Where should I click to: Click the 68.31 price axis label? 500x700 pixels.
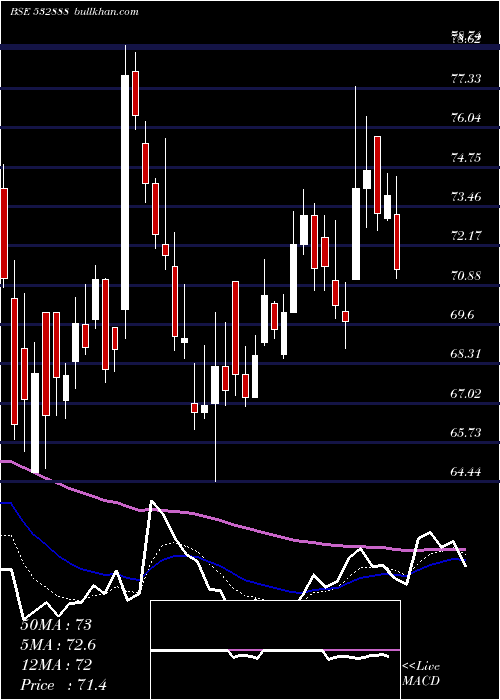(x=466, y=354)
